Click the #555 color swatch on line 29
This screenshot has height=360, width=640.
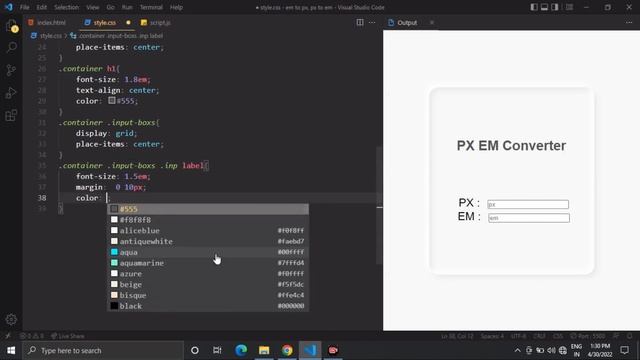pos(112,100)
